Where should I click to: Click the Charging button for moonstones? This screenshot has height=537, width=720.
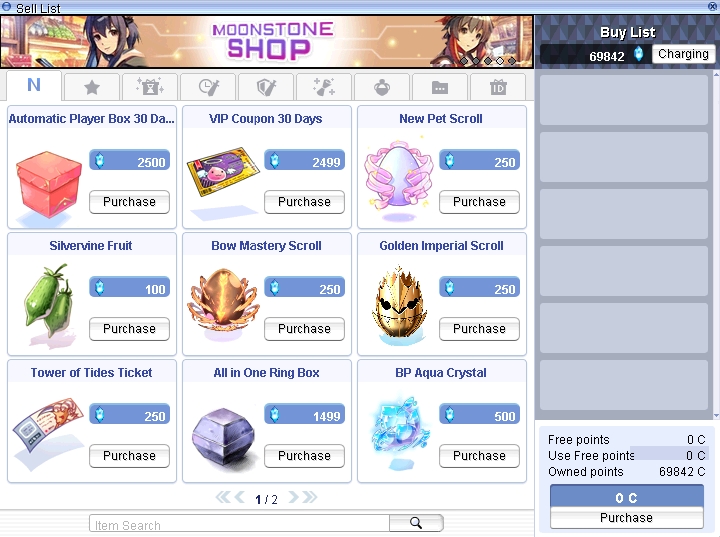683,54
